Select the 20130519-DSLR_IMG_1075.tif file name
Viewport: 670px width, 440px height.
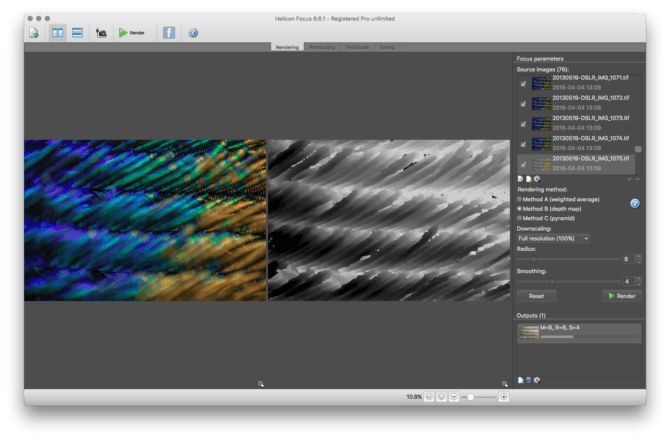coord(591,158)
